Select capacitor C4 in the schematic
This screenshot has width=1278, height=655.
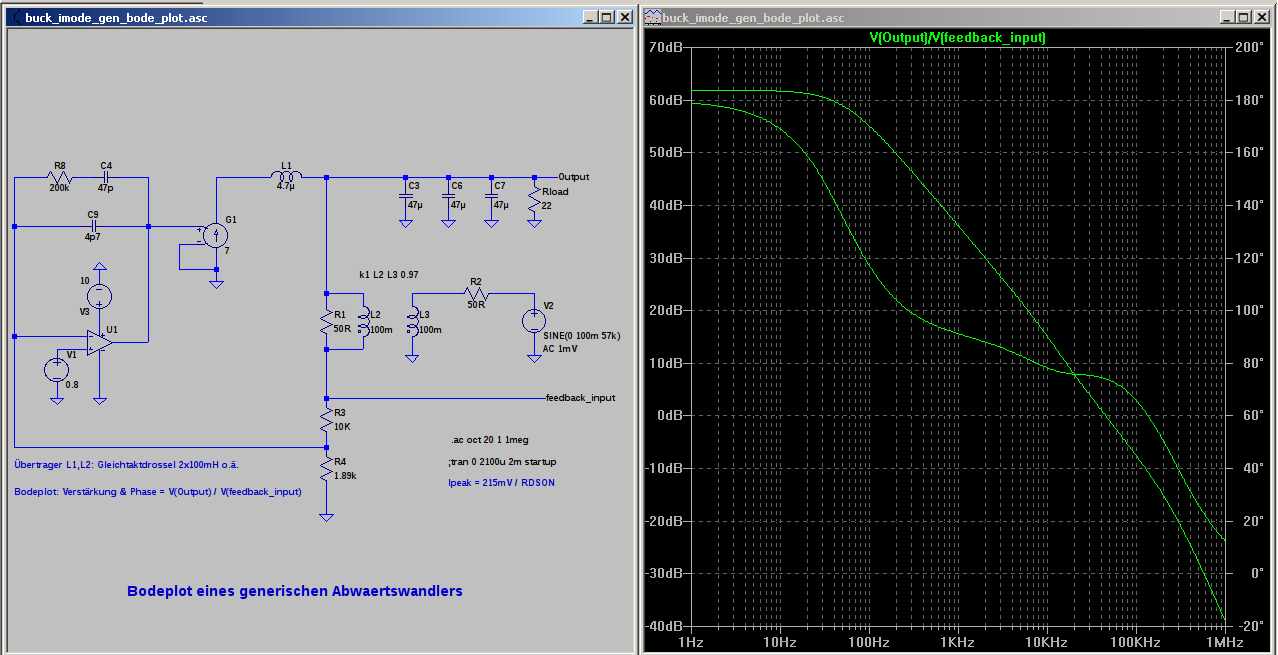106,177
